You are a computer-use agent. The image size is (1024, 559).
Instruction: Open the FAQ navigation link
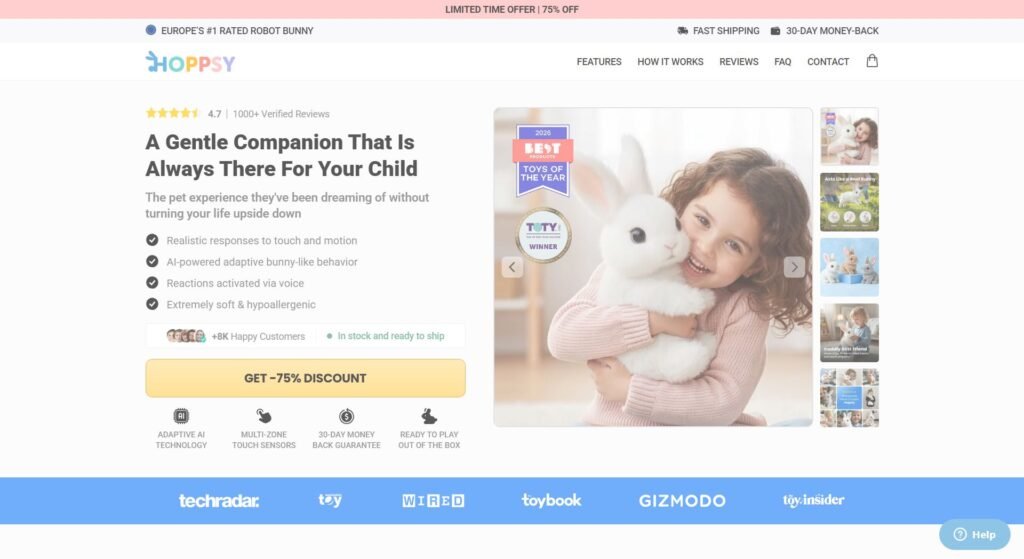(782, 61)
